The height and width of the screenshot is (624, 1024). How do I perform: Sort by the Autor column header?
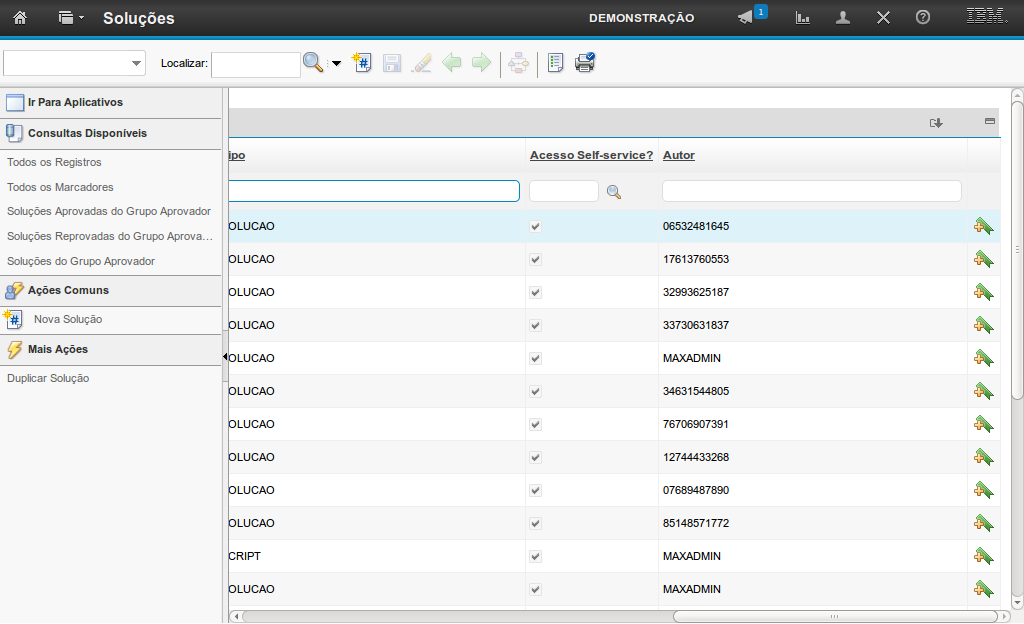pyautogui.click(x=679, y=155)
